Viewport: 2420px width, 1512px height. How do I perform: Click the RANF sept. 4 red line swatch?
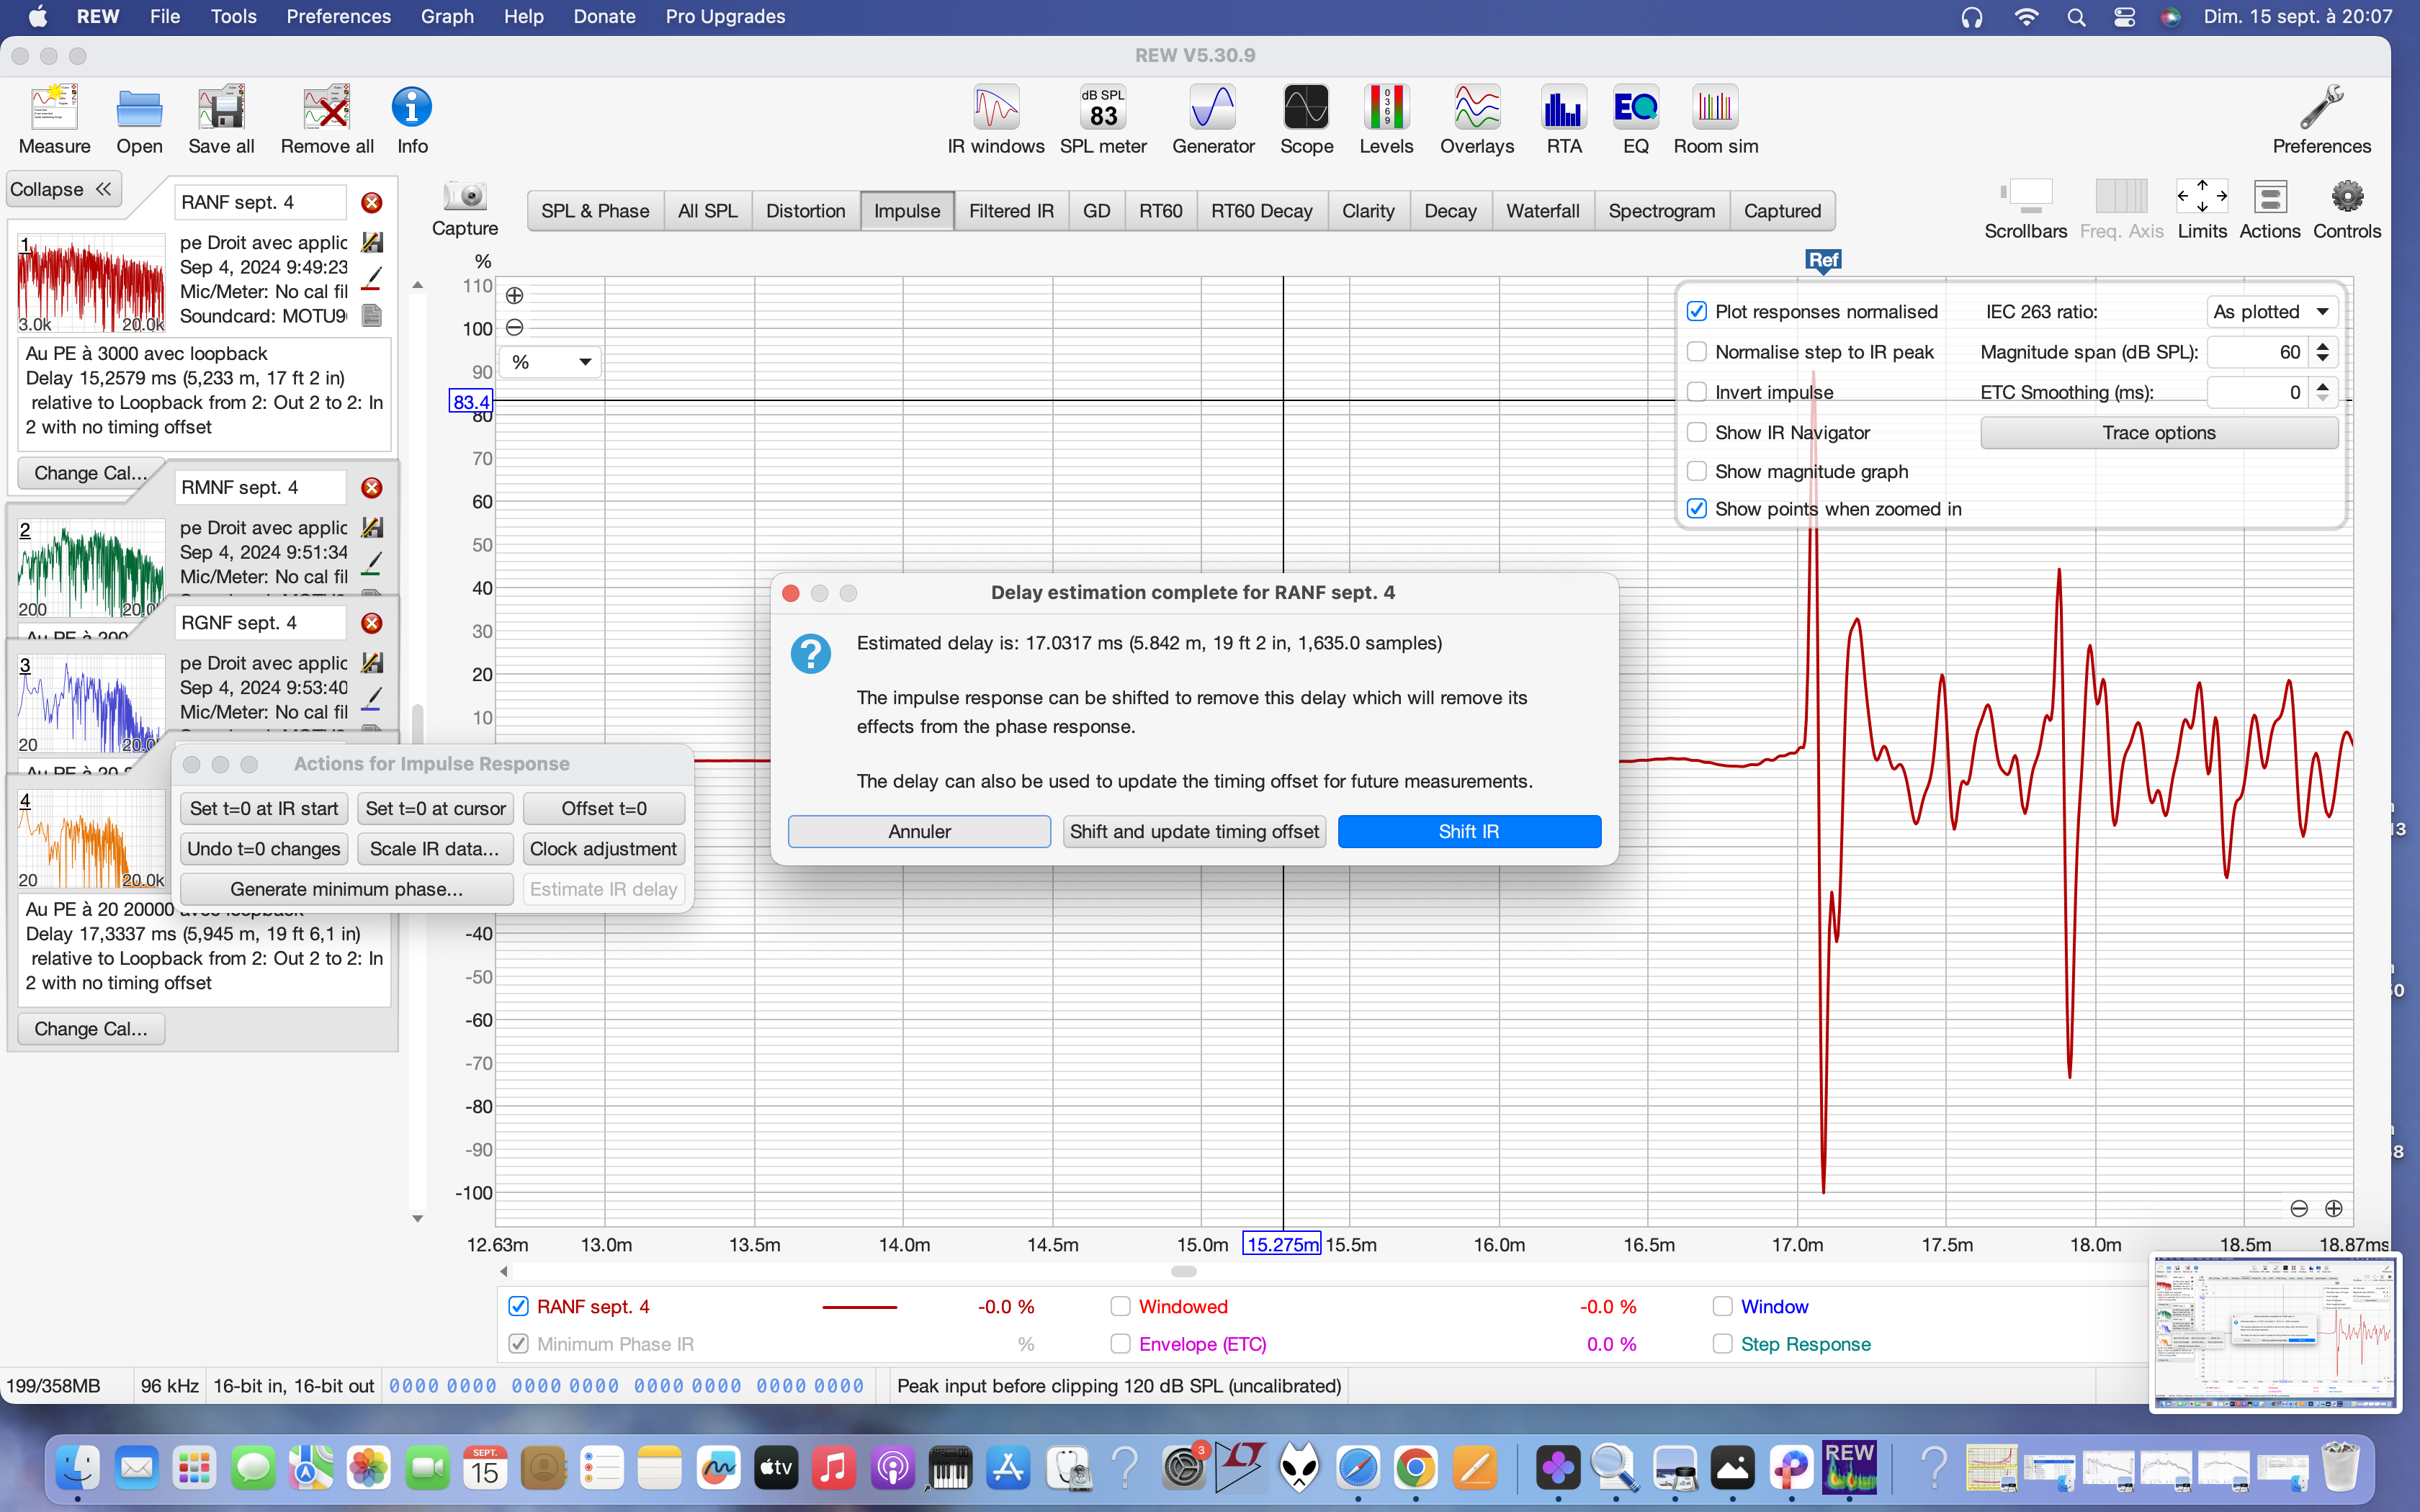point(859,1306)
